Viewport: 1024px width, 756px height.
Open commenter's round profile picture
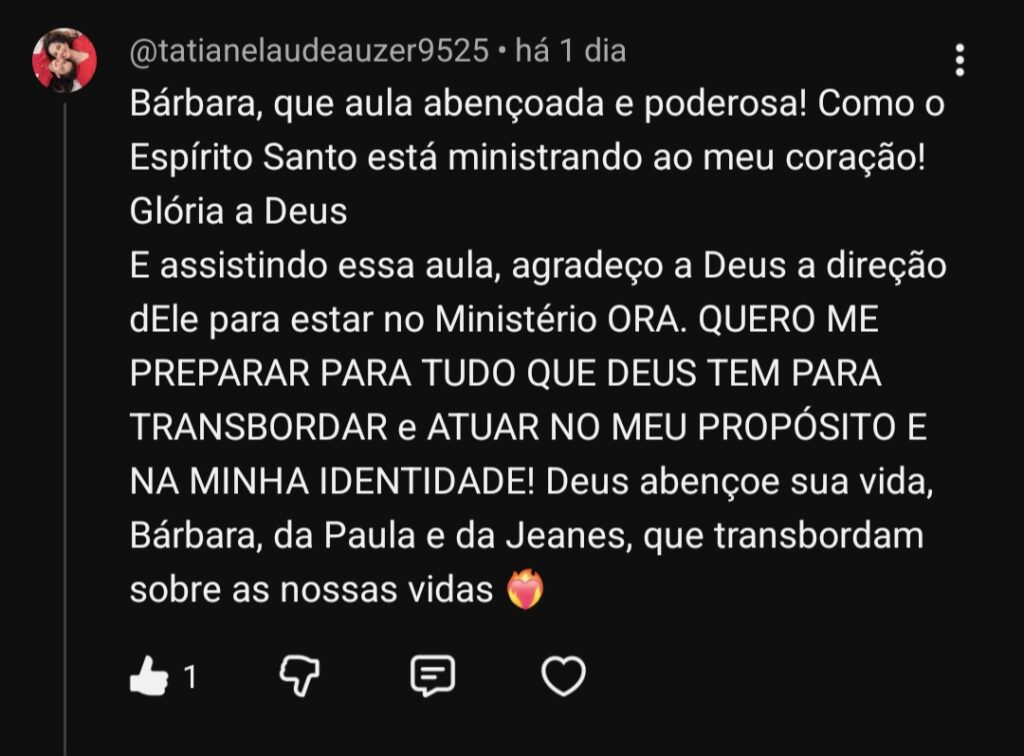pyautogui.click(x=65, y=60)
